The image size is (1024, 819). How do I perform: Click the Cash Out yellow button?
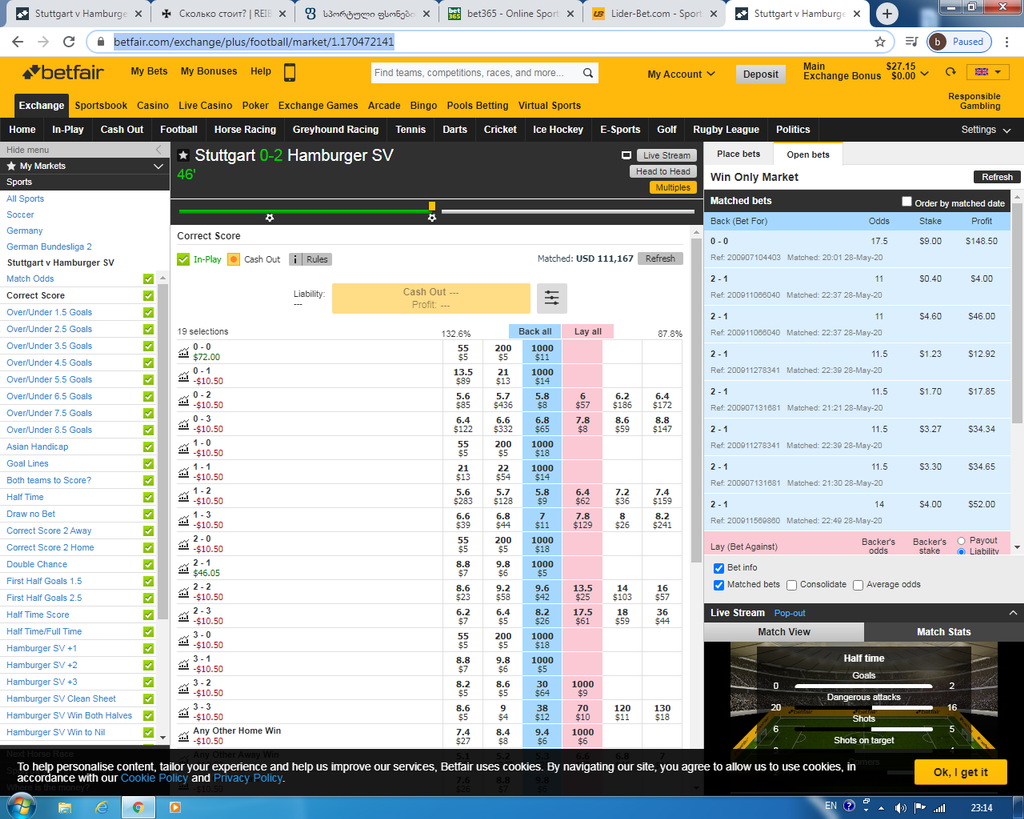point(431,298)
